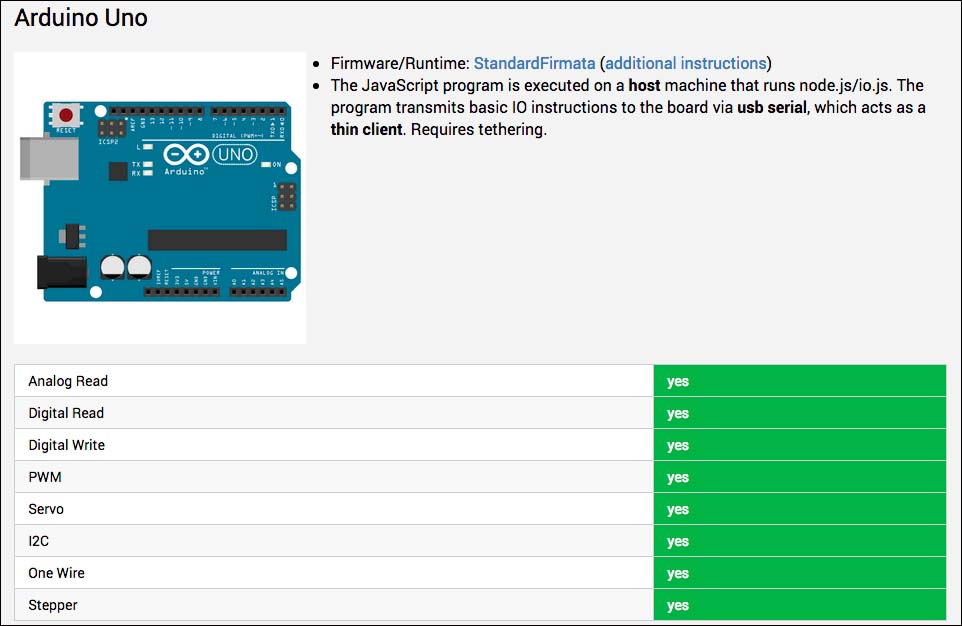Select the Digital Write row label
The height and width of the screenshot is (626, 962).
coord(67,445)
